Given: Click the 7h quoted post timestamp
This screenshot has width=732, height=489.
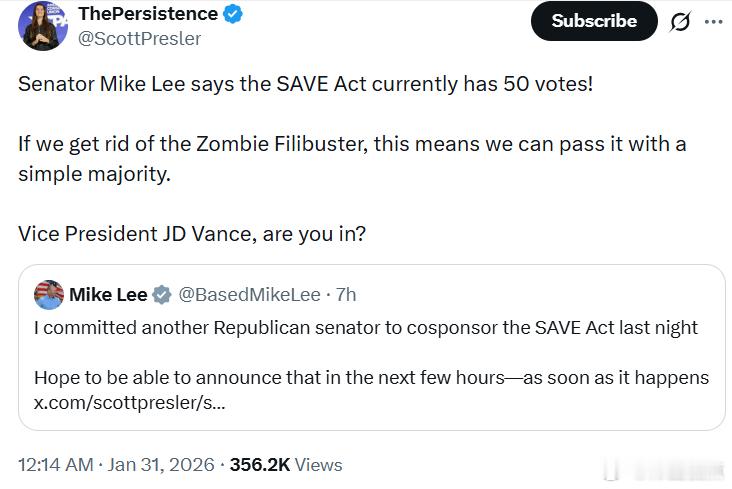Looking at the screenshot, I should tap(346, 294).
